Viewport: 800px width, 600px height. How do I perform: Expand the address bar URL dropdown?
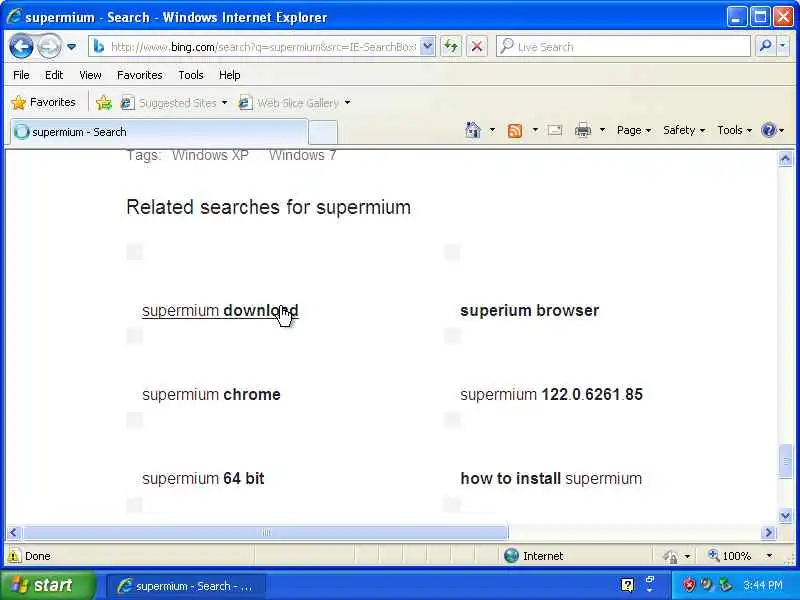pyautogui.click(x=428, y=46)
